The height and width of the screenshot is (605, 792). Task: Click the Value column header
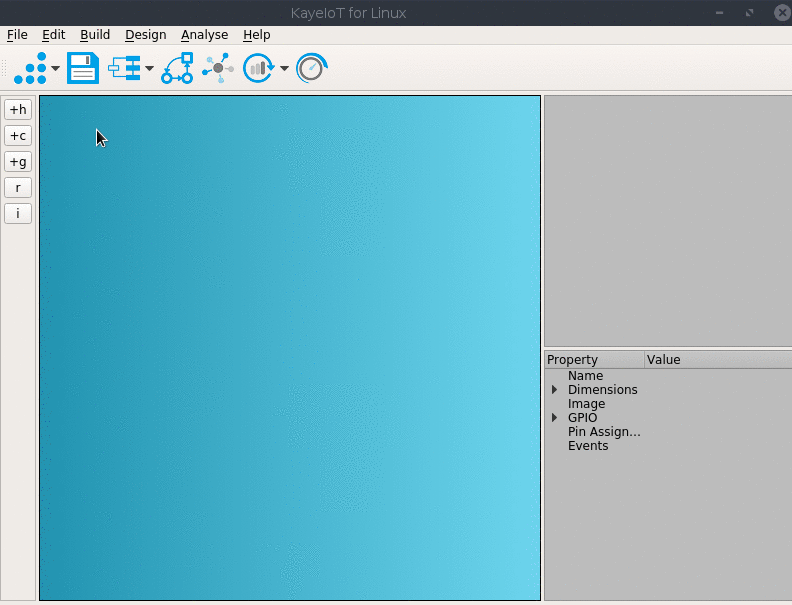pyautogui.click(x=718, y=360)
